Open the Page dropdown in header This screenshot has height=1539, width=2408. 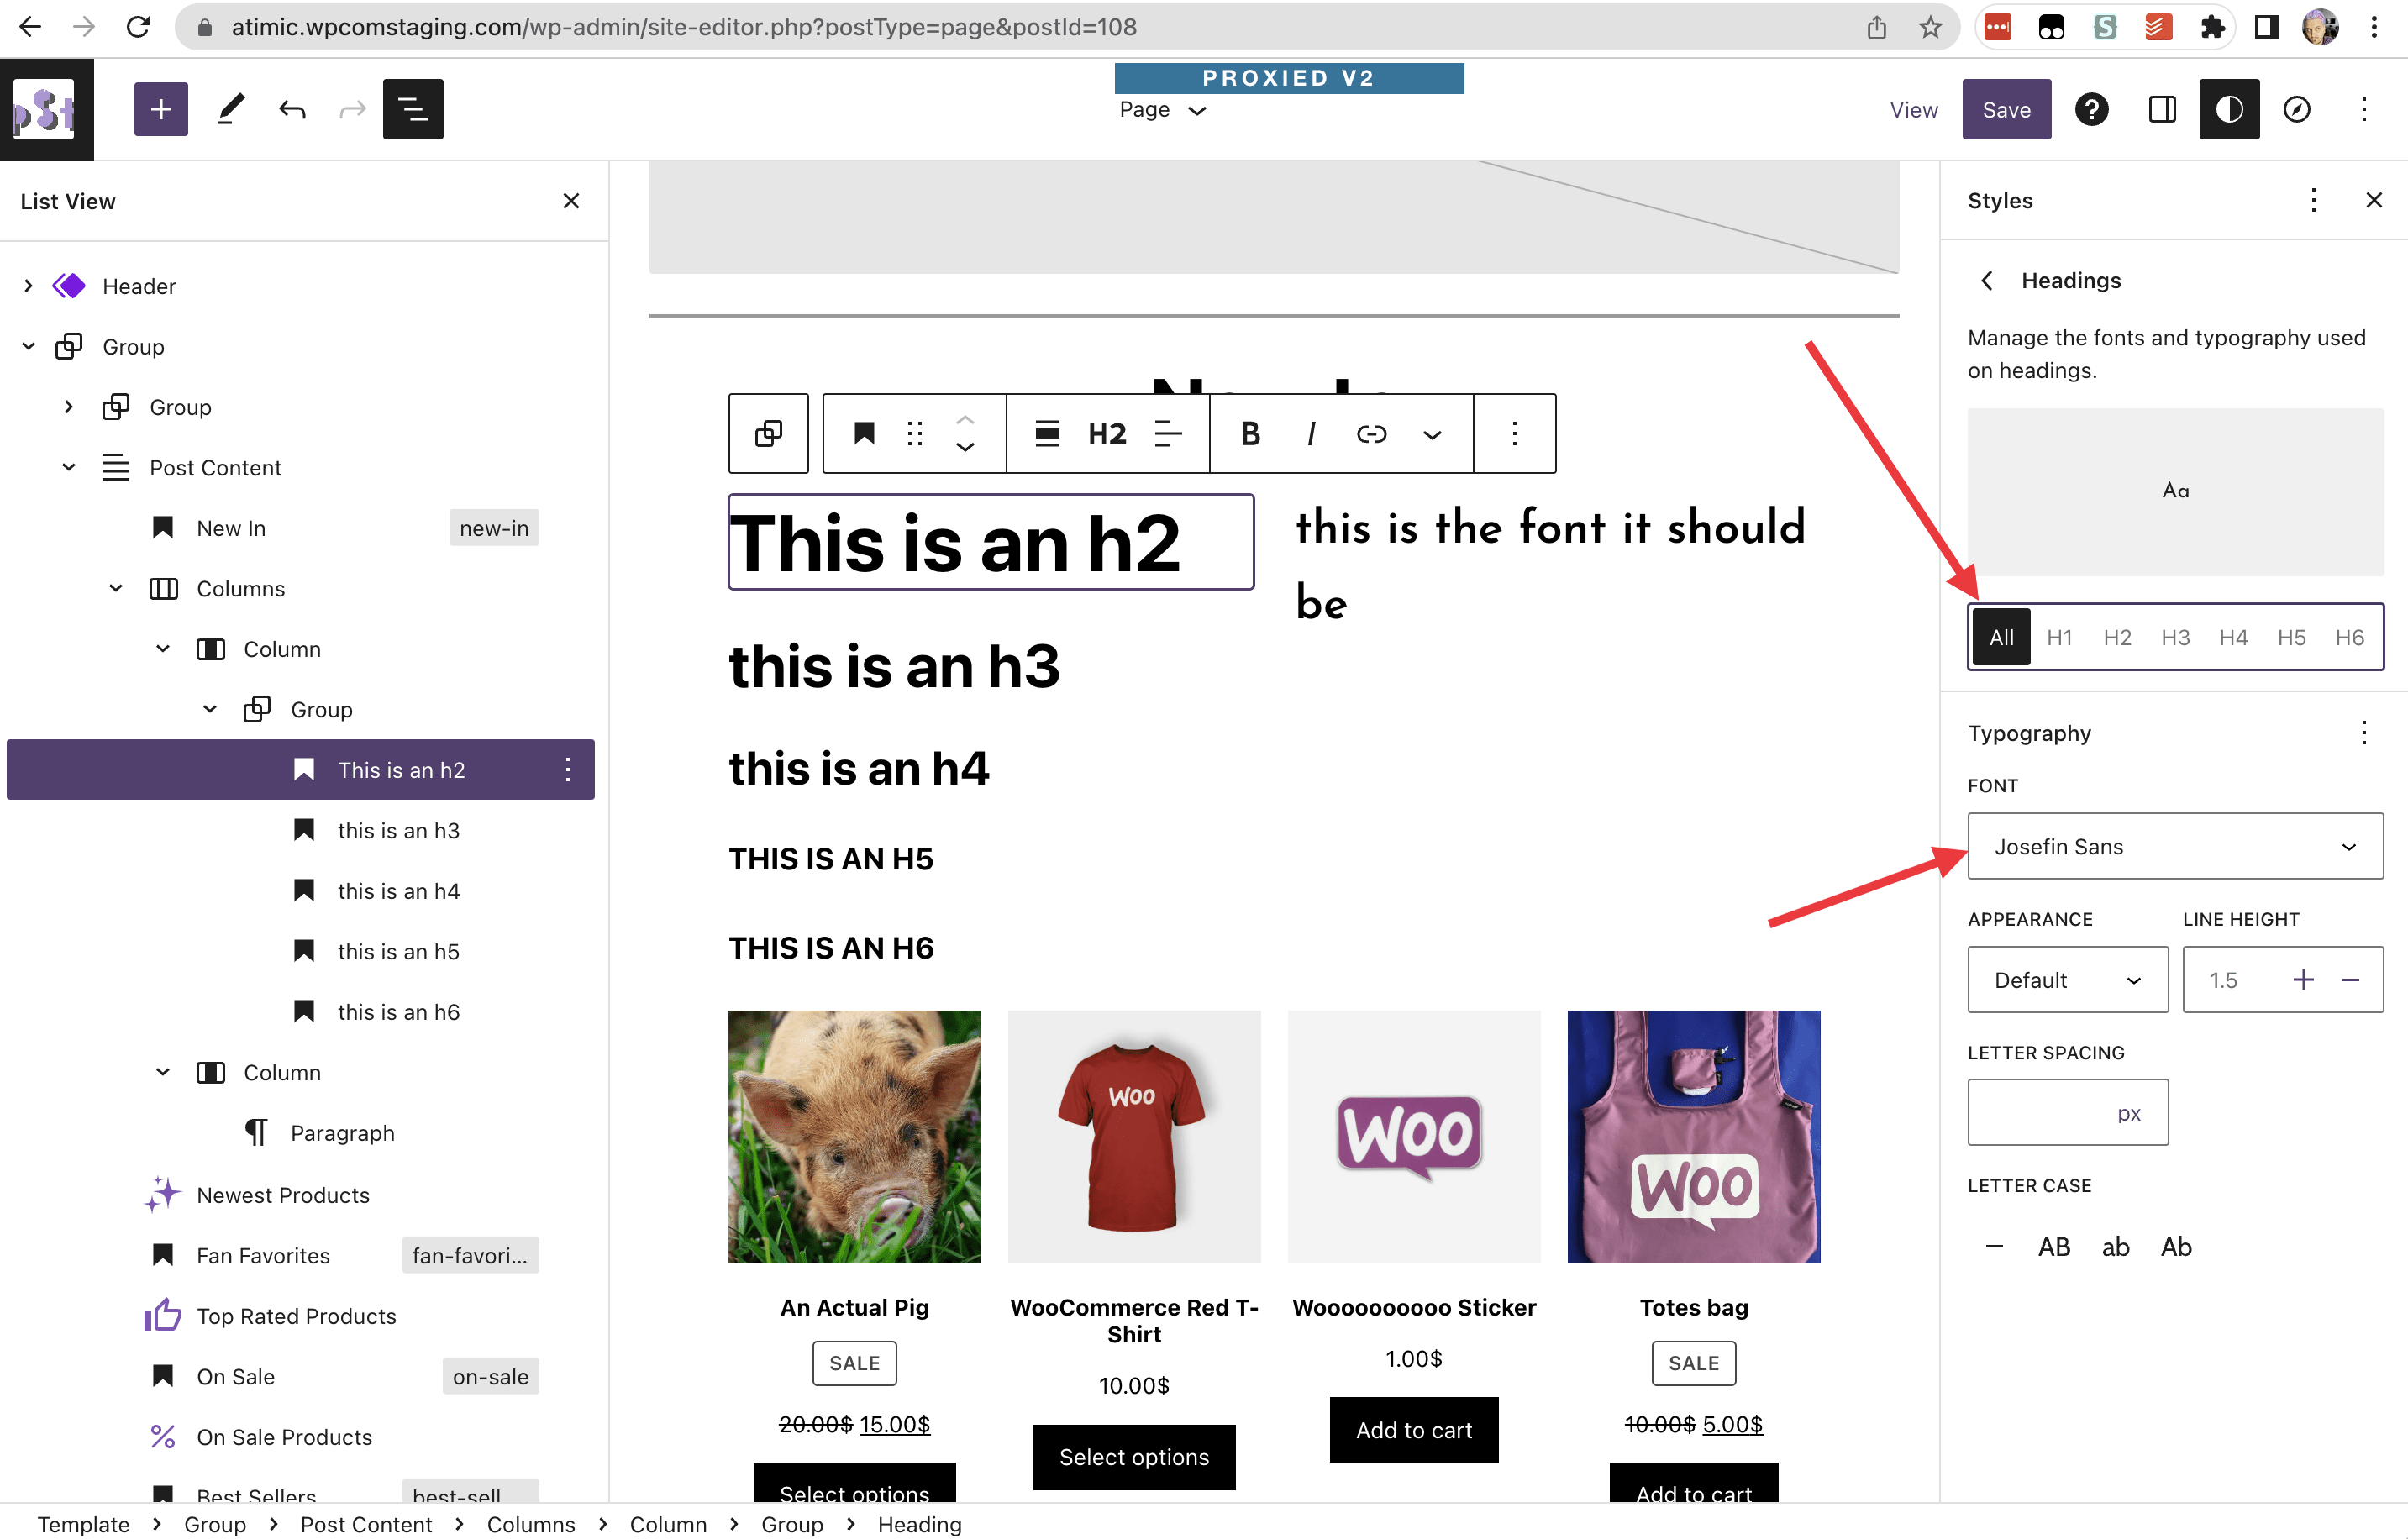coord(1162,110)
